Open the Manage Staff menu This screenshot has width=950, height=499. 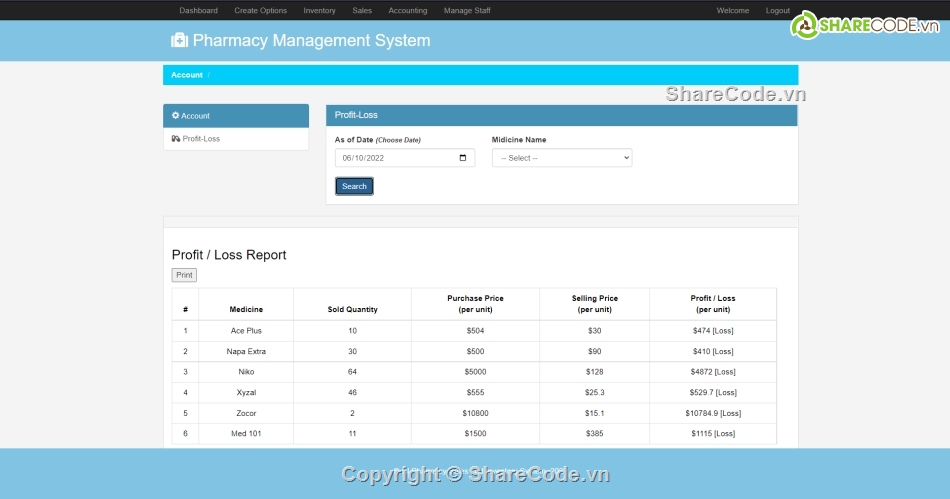[467, 11]
